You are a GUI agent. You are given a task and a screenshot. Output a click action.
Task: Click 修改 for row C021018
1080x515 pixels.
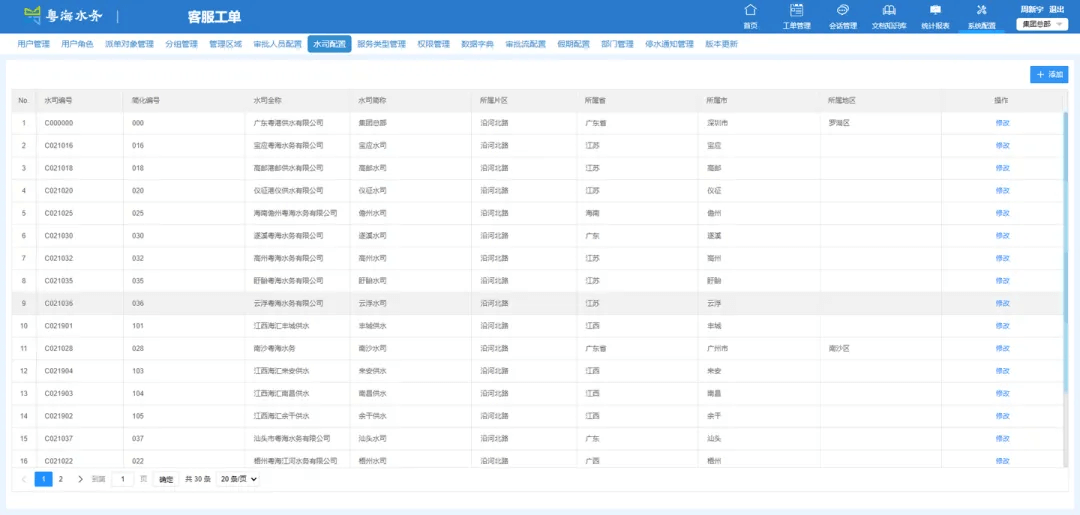(x=1002, y=168)
